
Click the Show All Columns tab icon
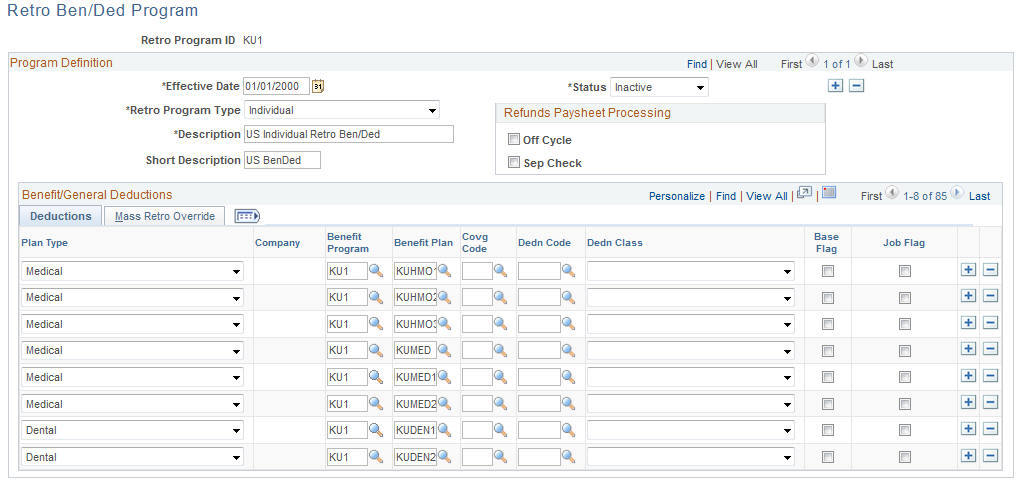click(247, 216)
